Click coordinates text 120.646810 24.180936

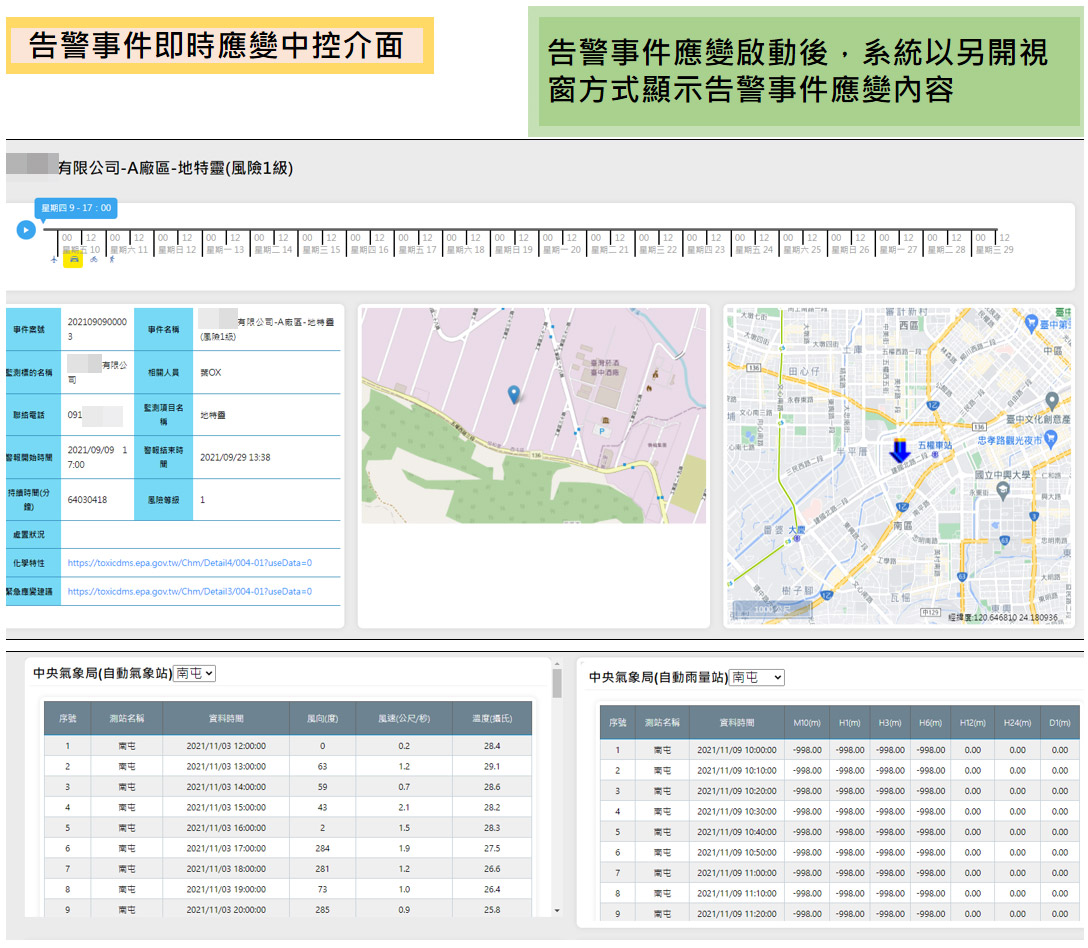tap(1016, 618)
